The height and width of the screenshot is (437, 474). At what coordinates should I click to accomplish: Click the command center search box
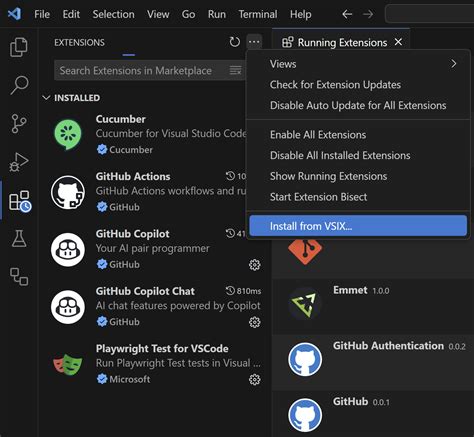[x=429, y=14]
